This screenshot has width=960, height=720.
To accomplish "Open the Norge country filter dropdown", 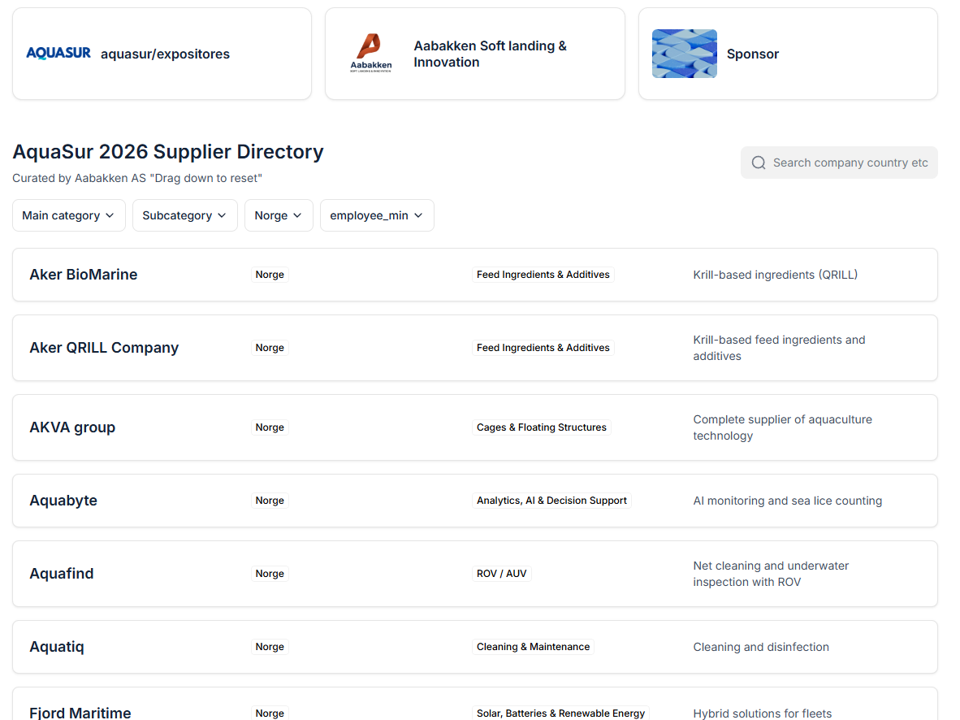I will pos(278,216).
